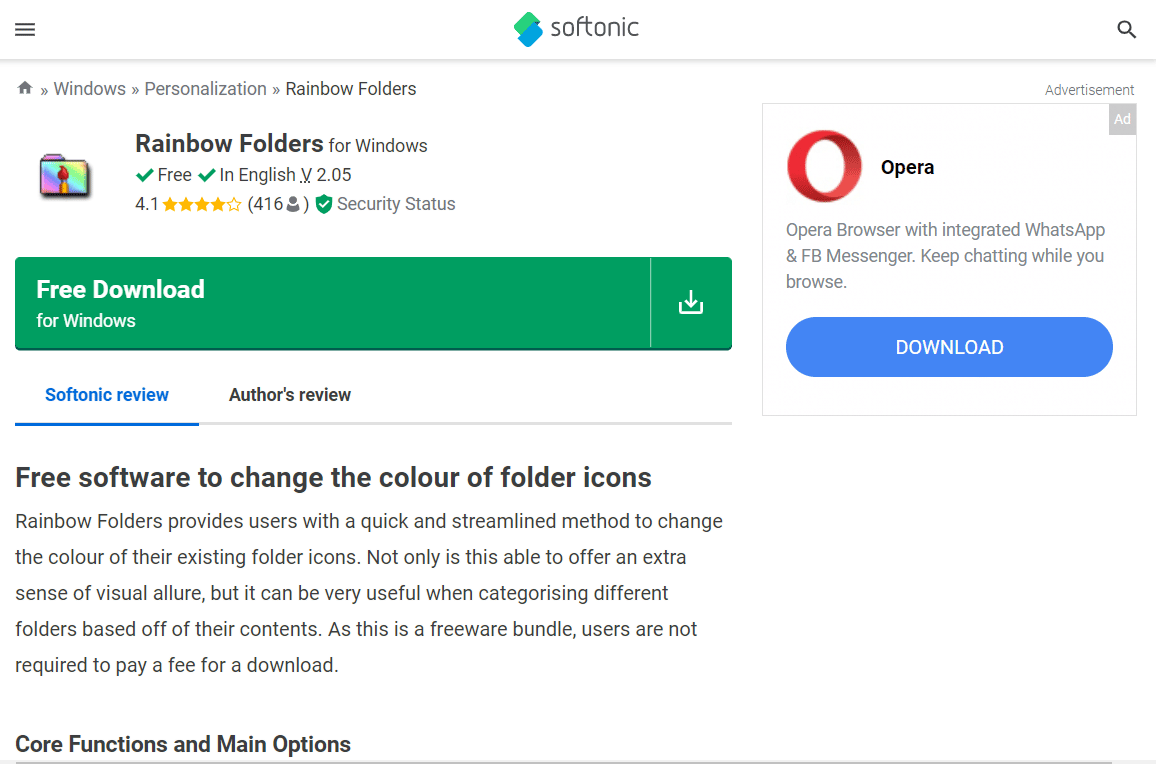
Task: Click the green Security Status shield icon
Action: tap(324, 204)
